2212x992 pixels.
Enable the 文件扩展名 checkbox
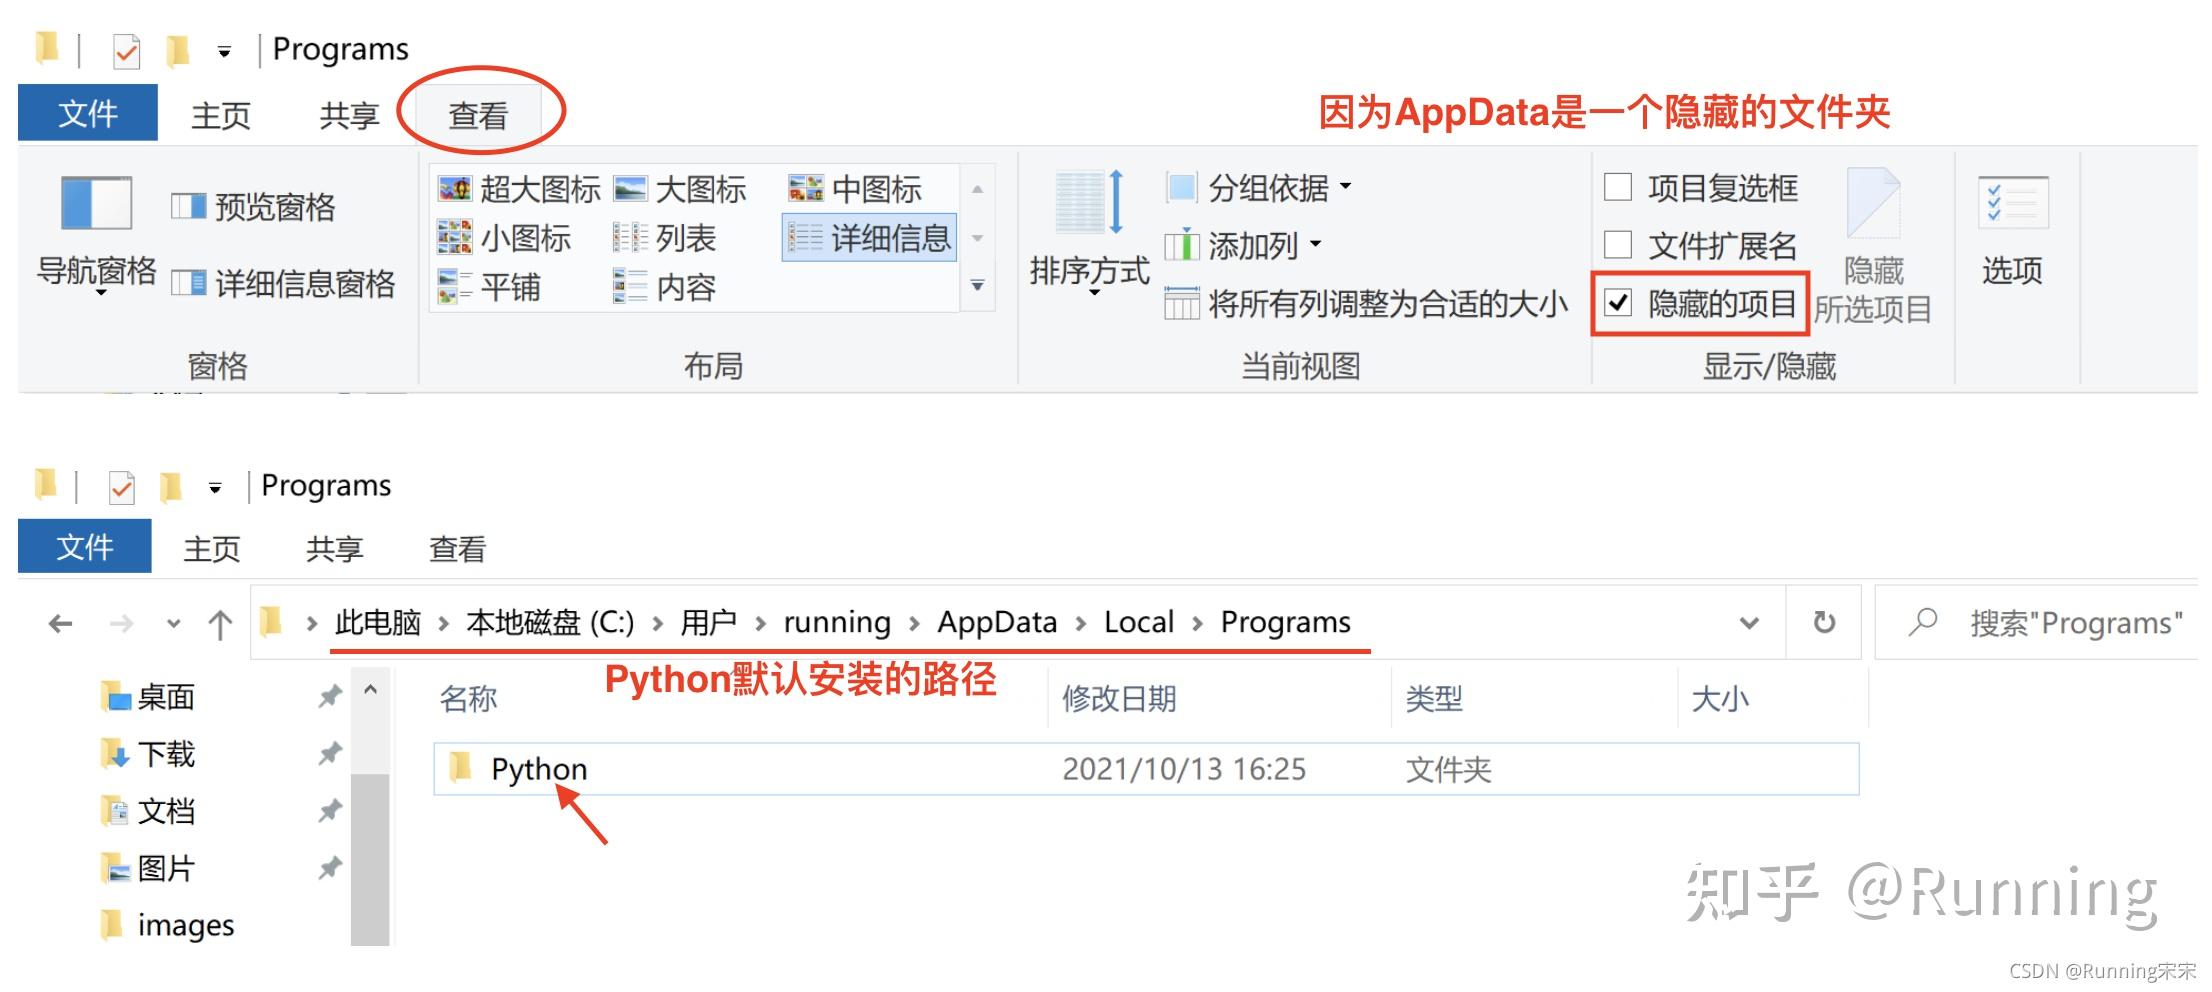pyautogui.click(x=1617, y=246)
